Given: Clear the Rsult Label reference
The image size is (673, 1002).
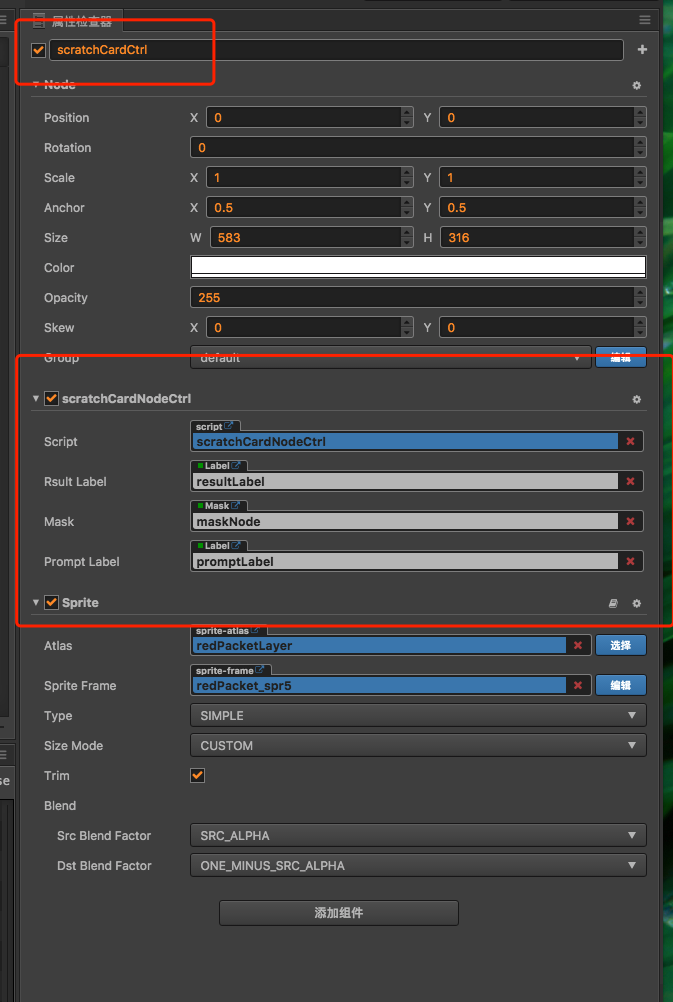Looking at the screenshot, I should pos(630,482).
